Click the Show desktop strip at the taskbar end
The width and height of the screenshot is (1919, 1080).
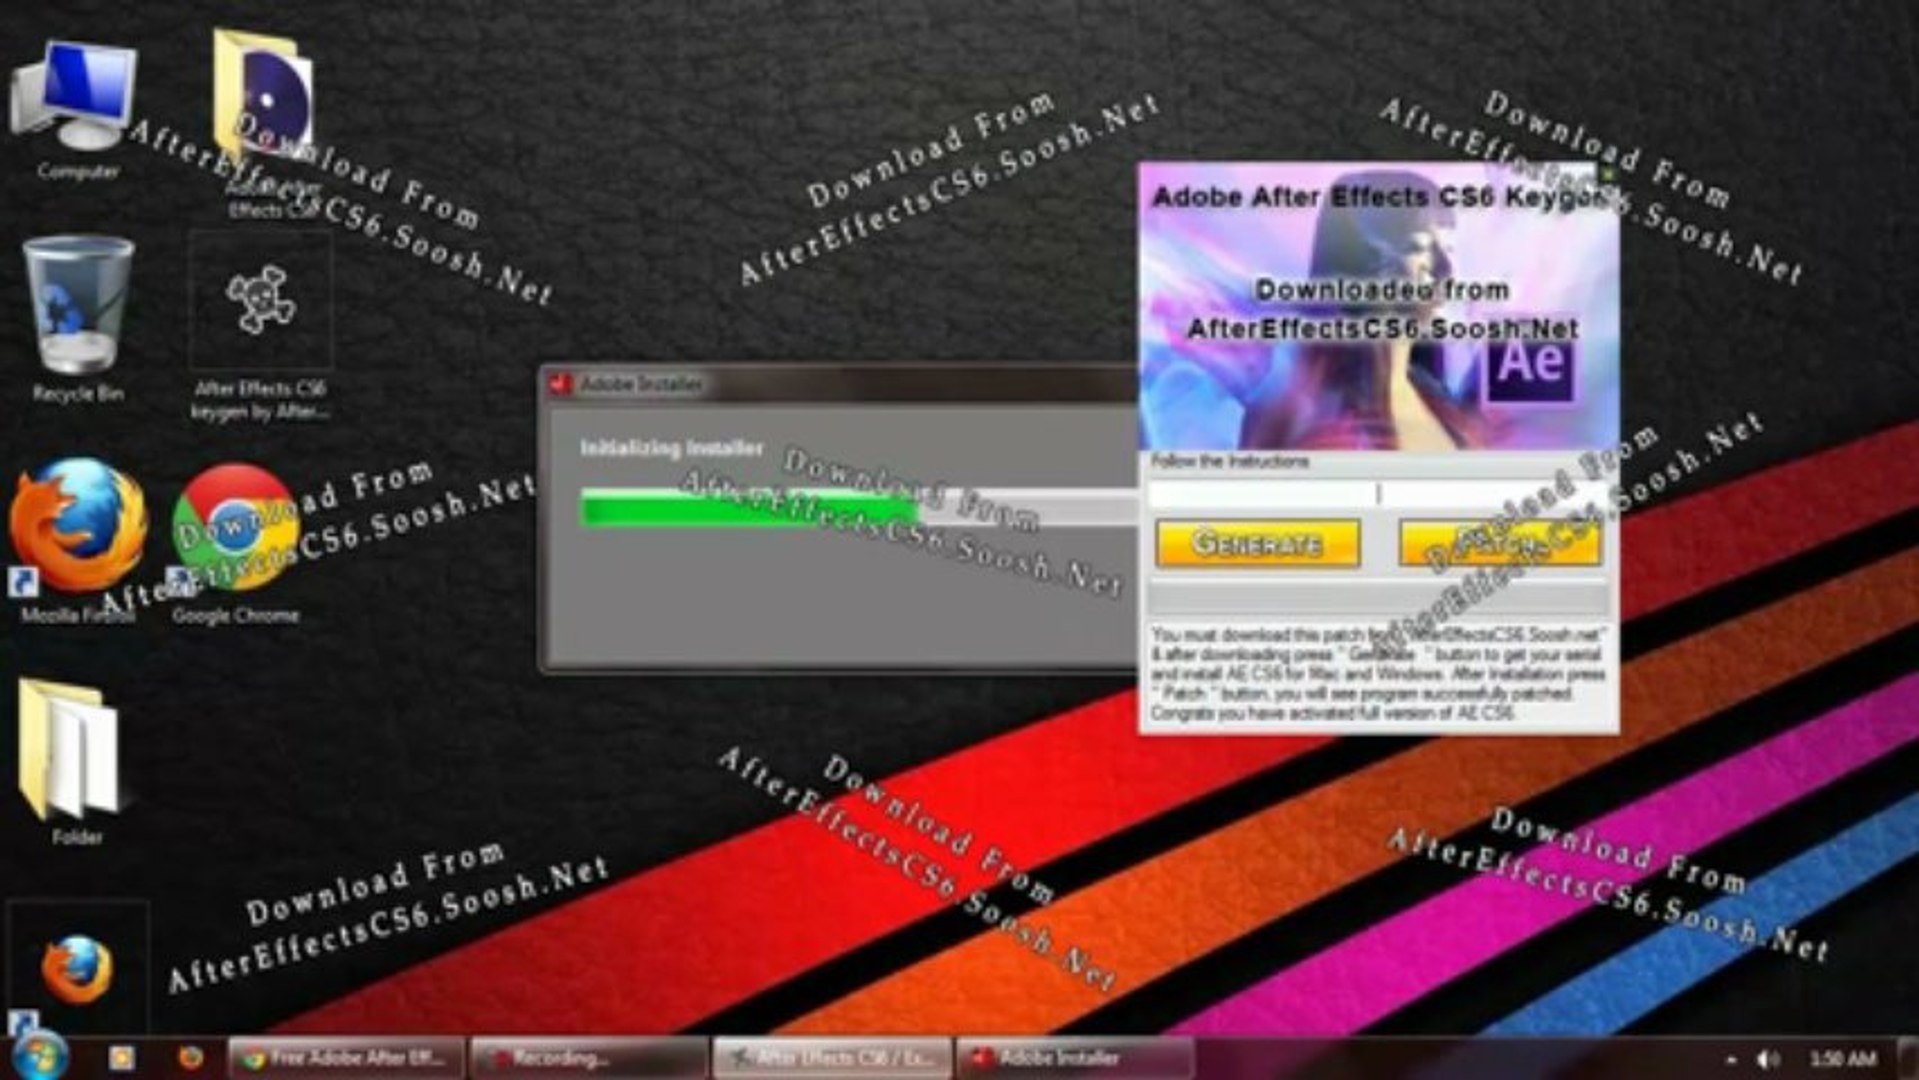[x=1910, y=1058]
